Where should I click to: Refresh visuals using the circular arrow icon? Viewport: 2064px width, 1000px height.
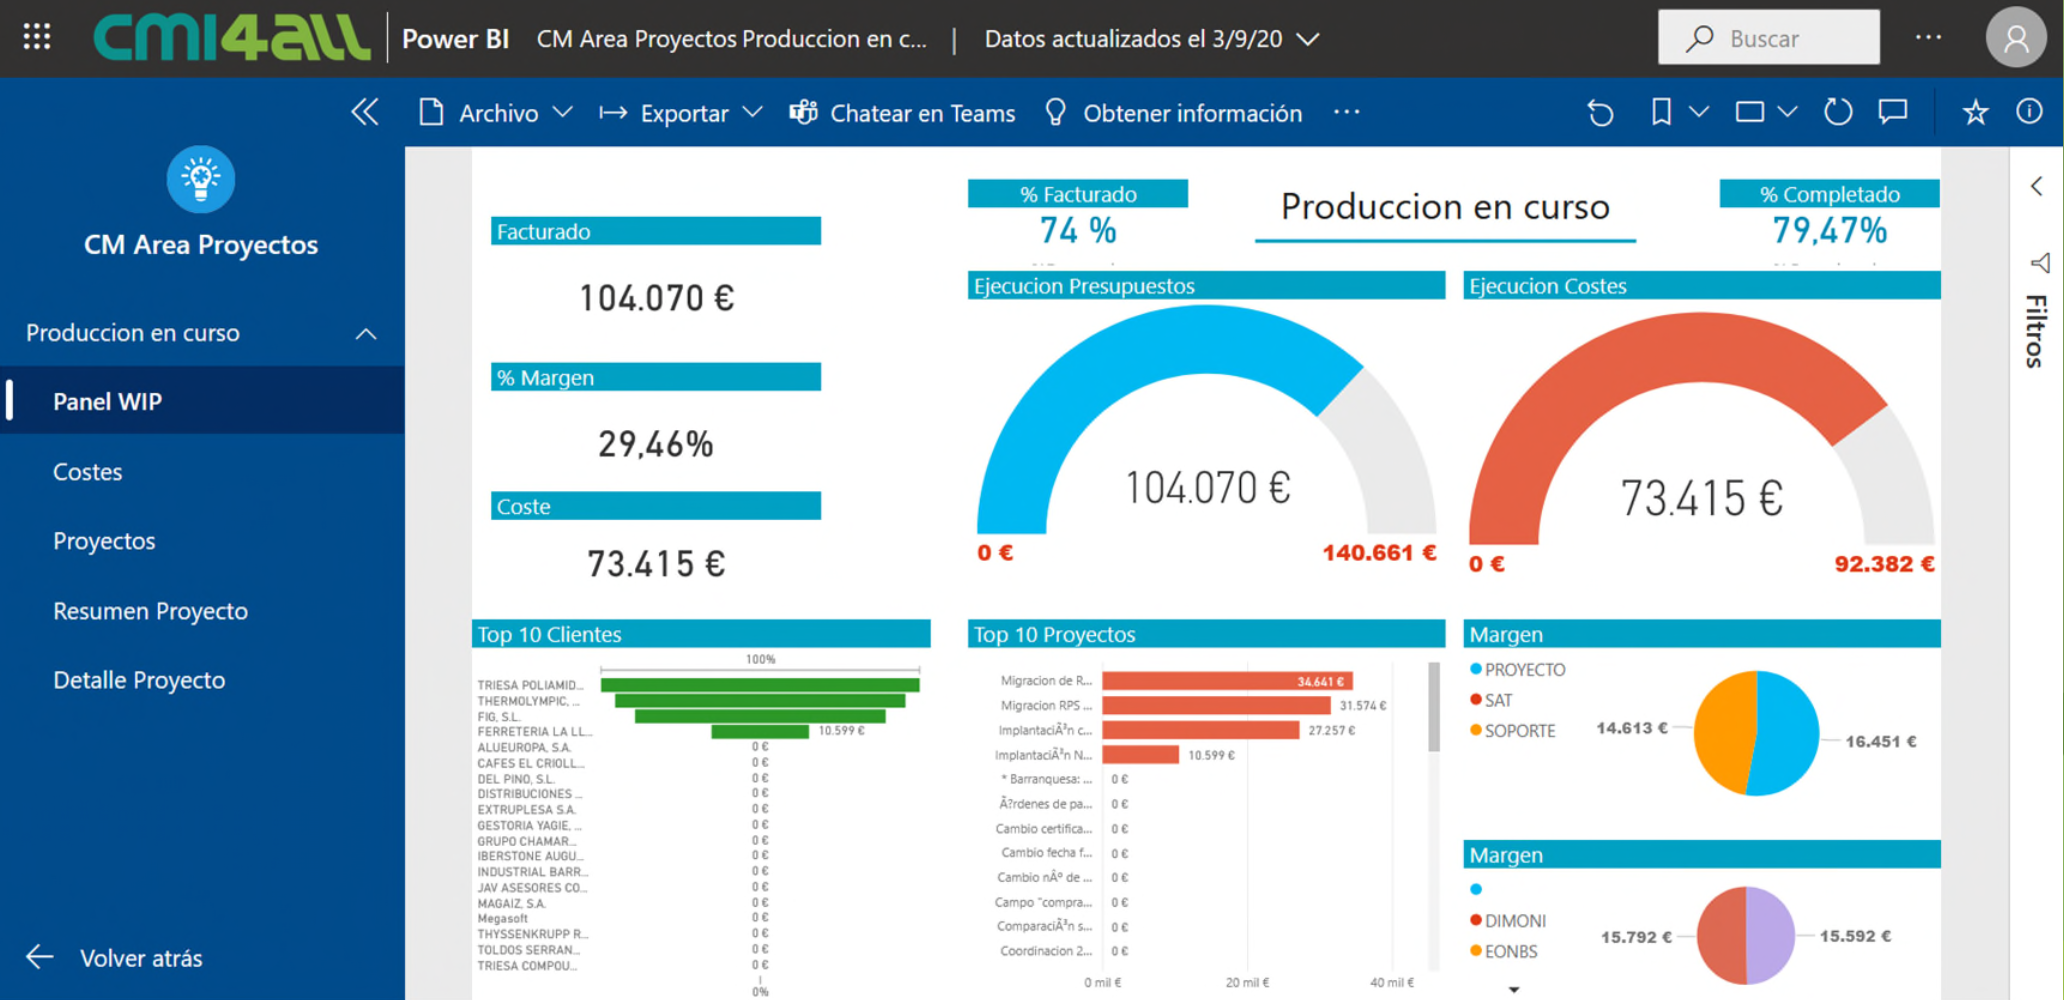(x=1838, y=112)
